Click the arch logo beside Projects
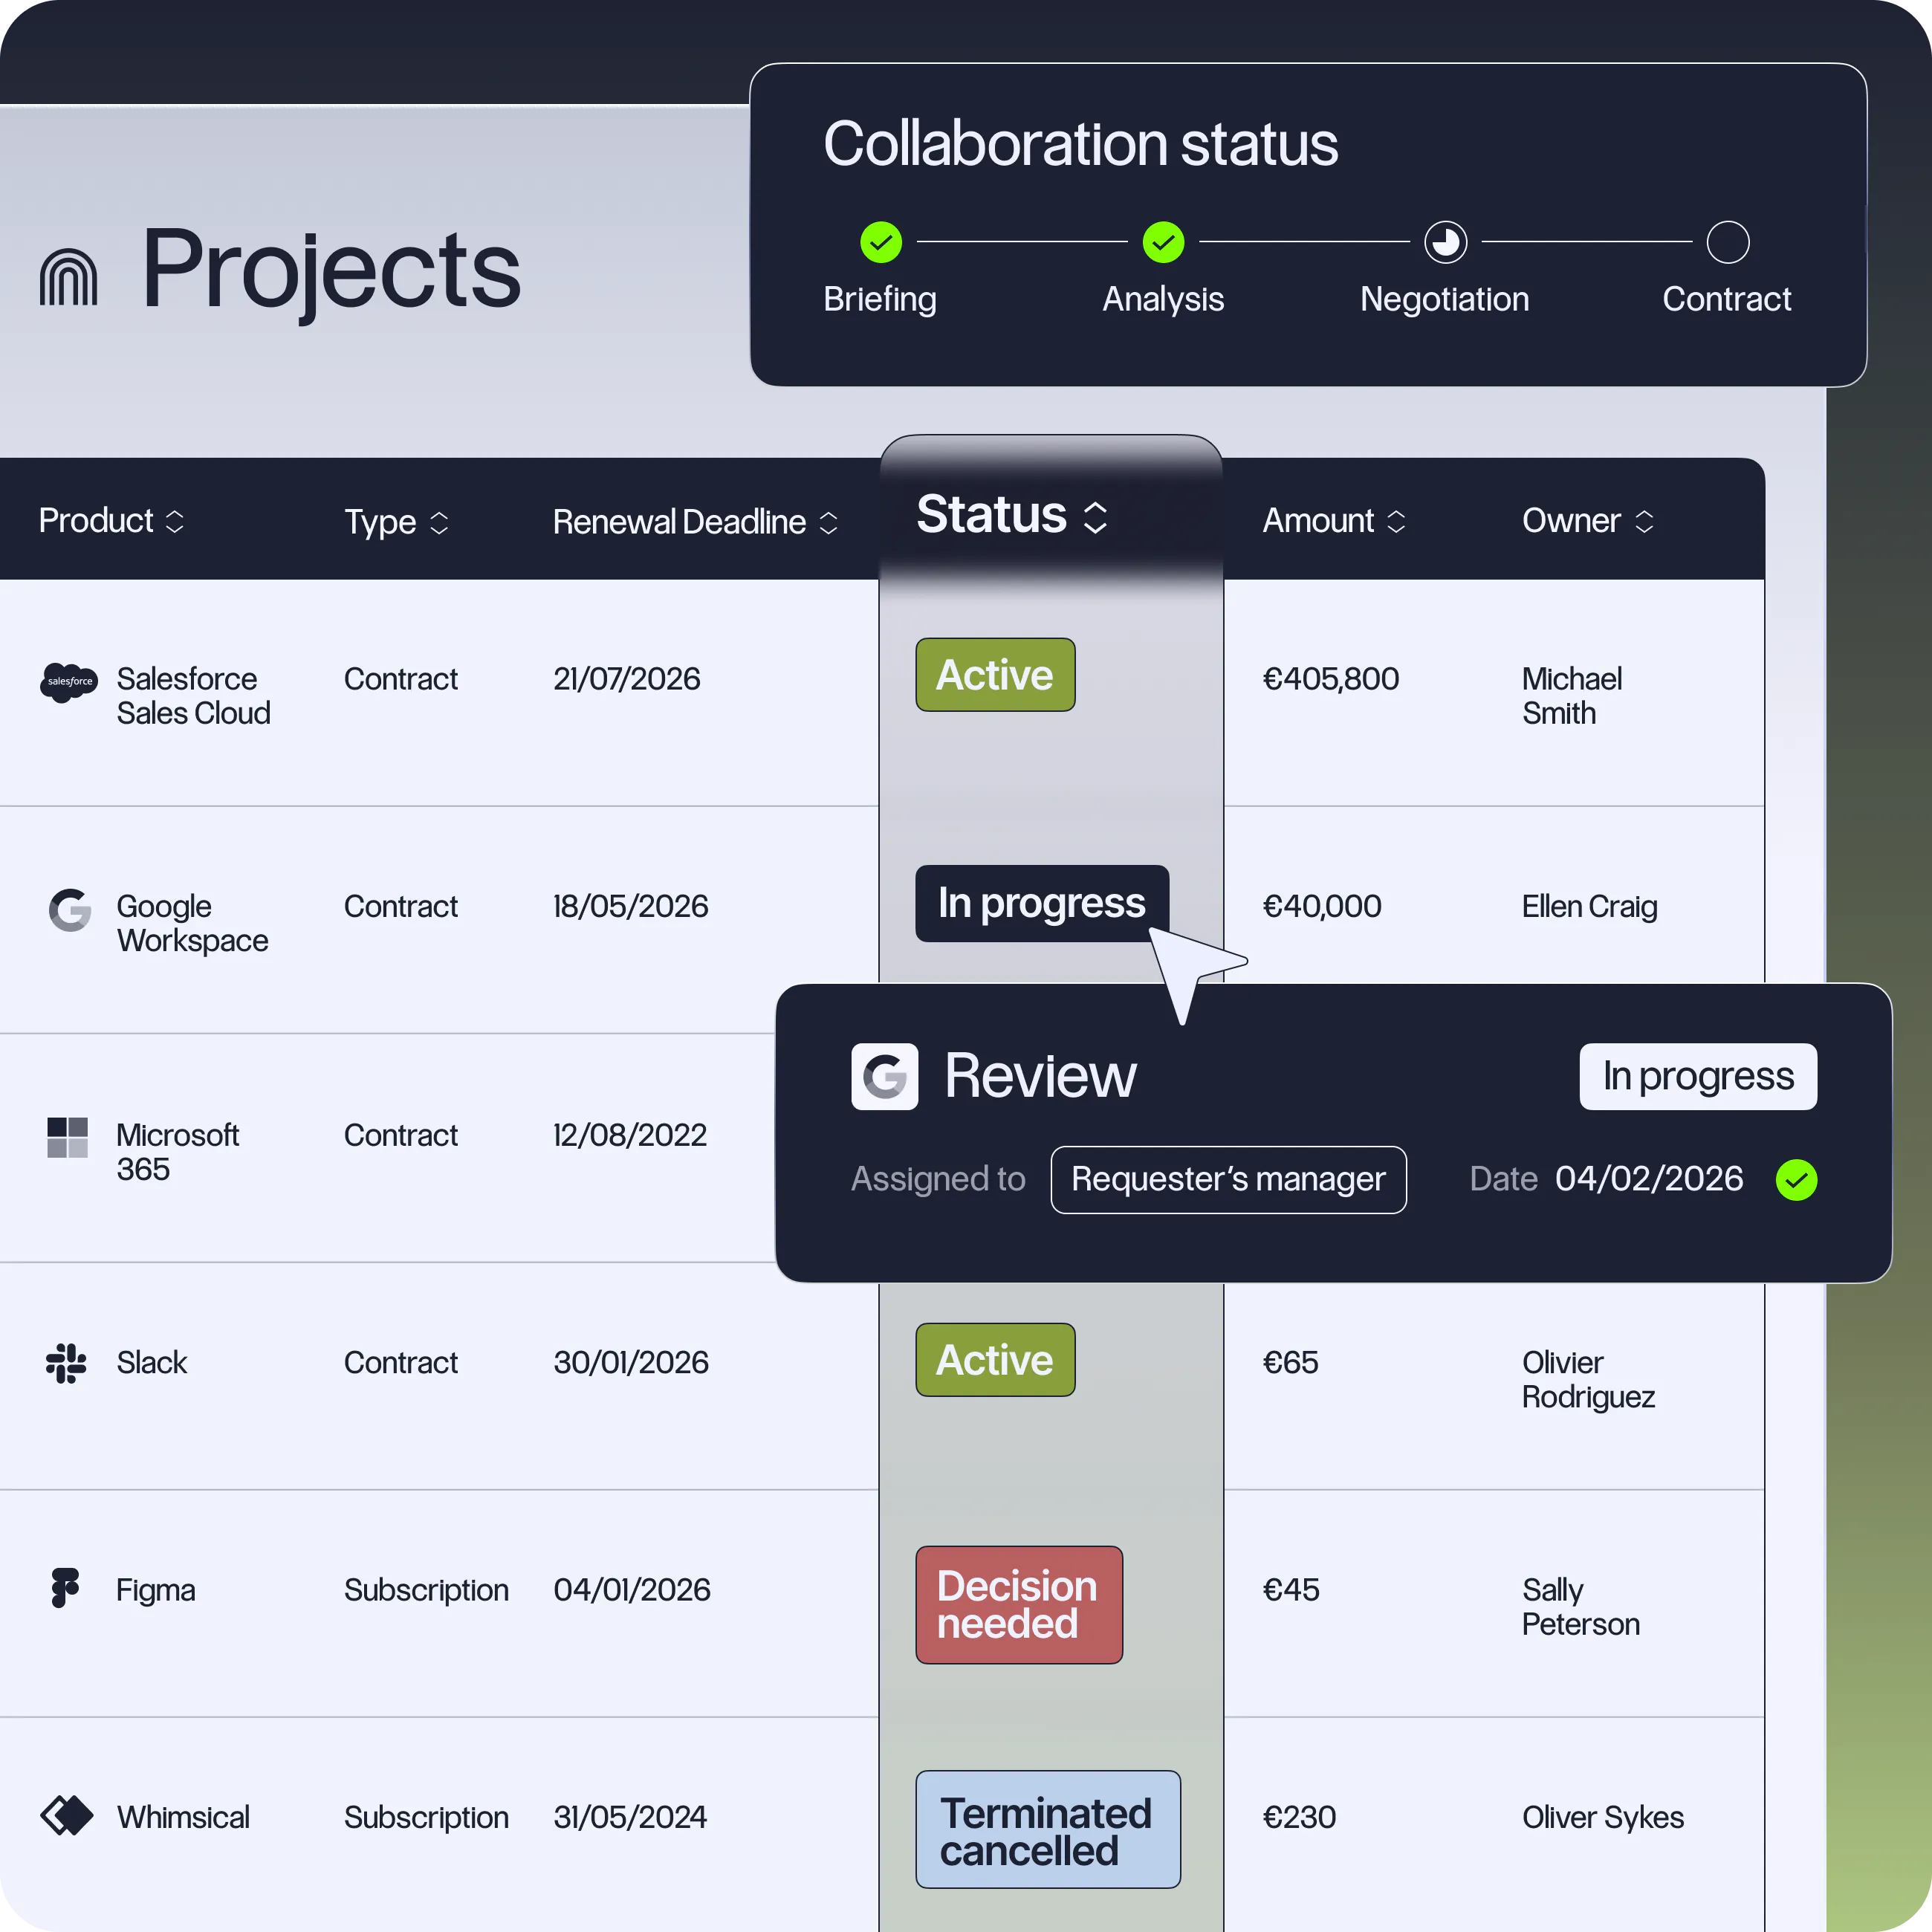Viewport: 1932px width, 1932px height. 68,277
